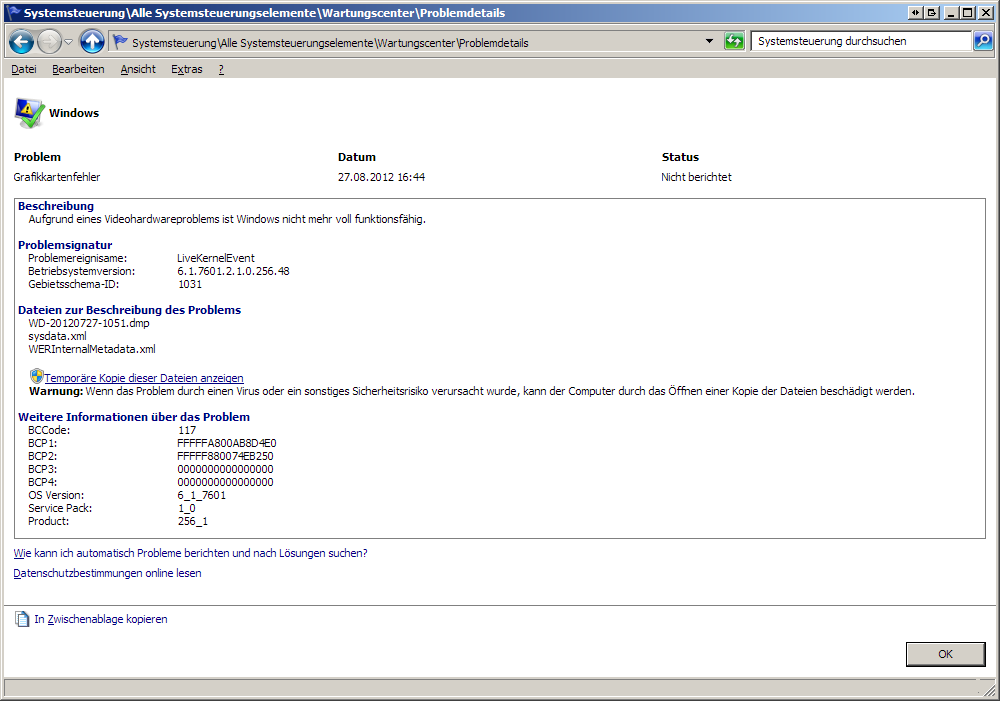
Task: Click the BCP2 value FFFFF880074EB250
Action: [225, 456]
